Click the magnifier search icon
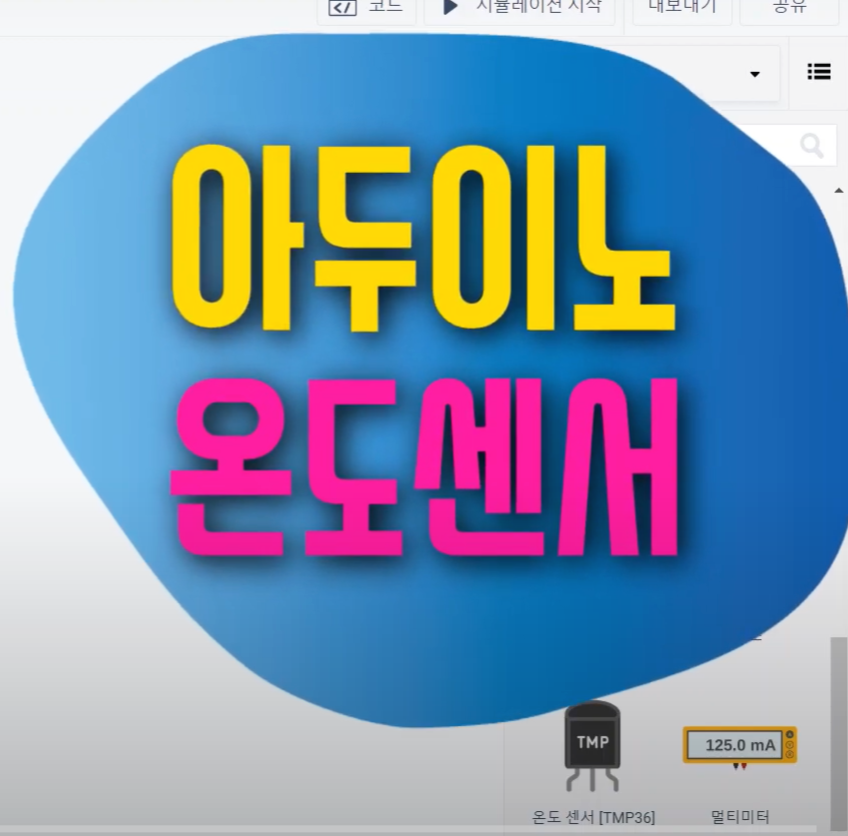The height and width of the screenshot is (836, 848). pyautogui.click(x=812, y=145)
